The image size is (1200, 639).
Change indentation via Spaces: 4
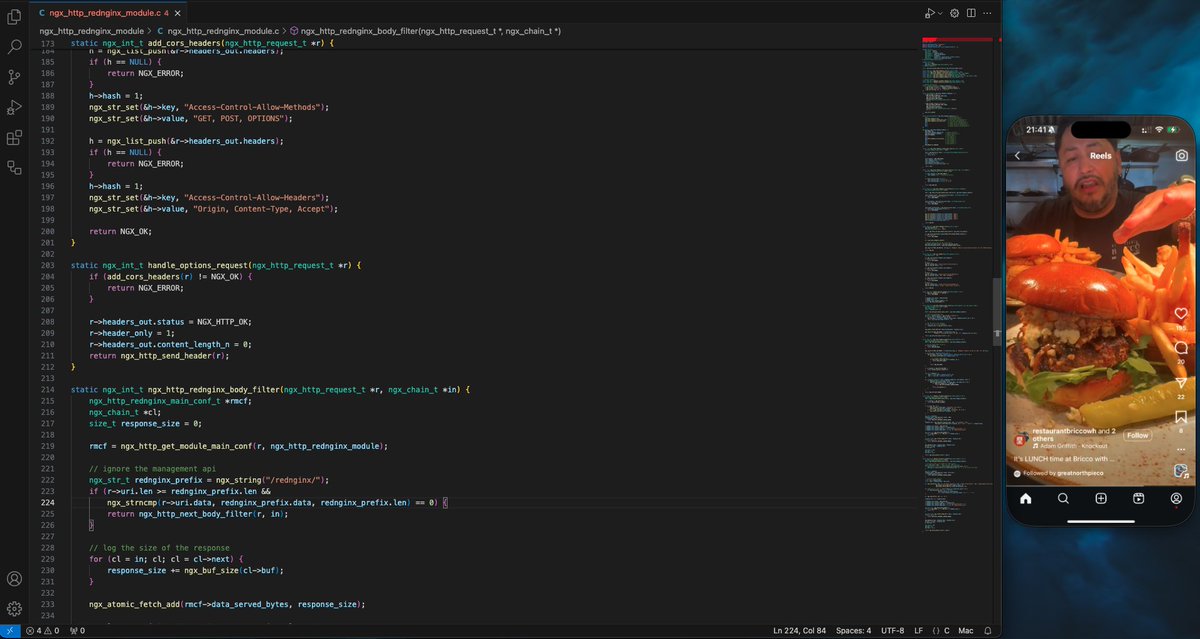pyautogui.click(x=854, y=631)
